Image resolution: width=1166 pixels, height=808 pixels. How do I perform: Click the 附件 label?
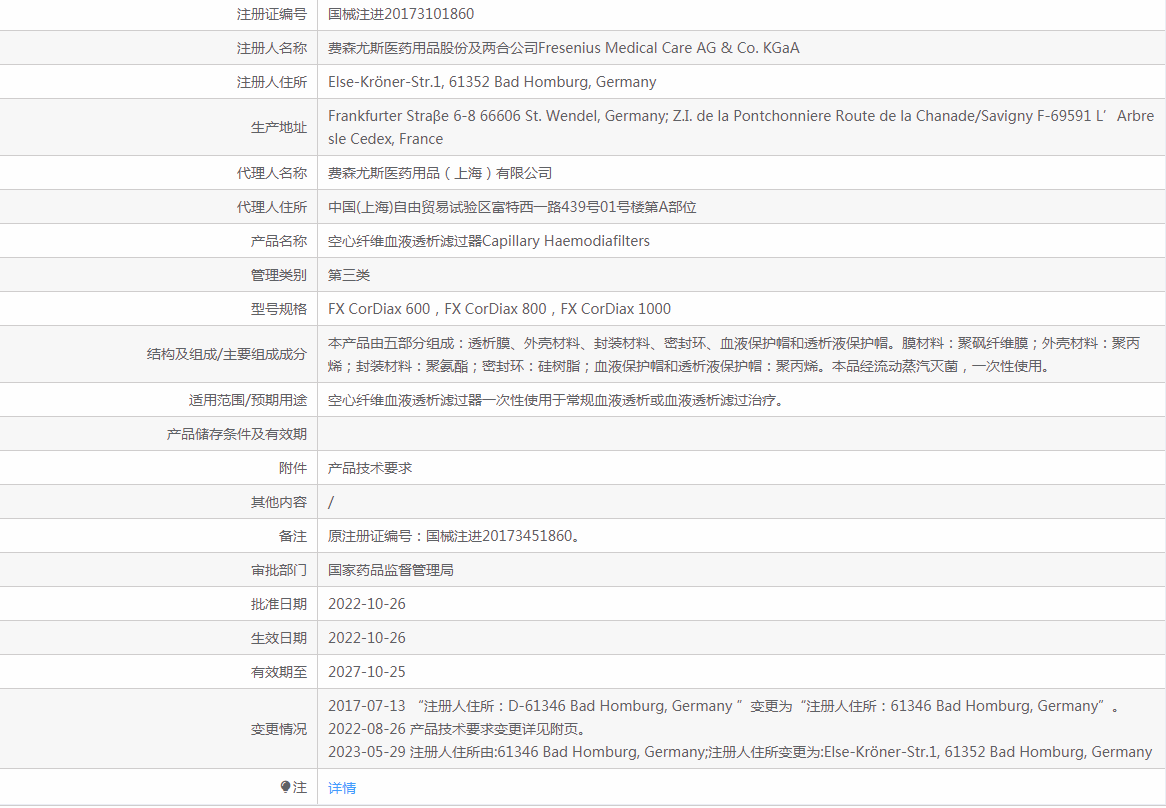(293, 468)
